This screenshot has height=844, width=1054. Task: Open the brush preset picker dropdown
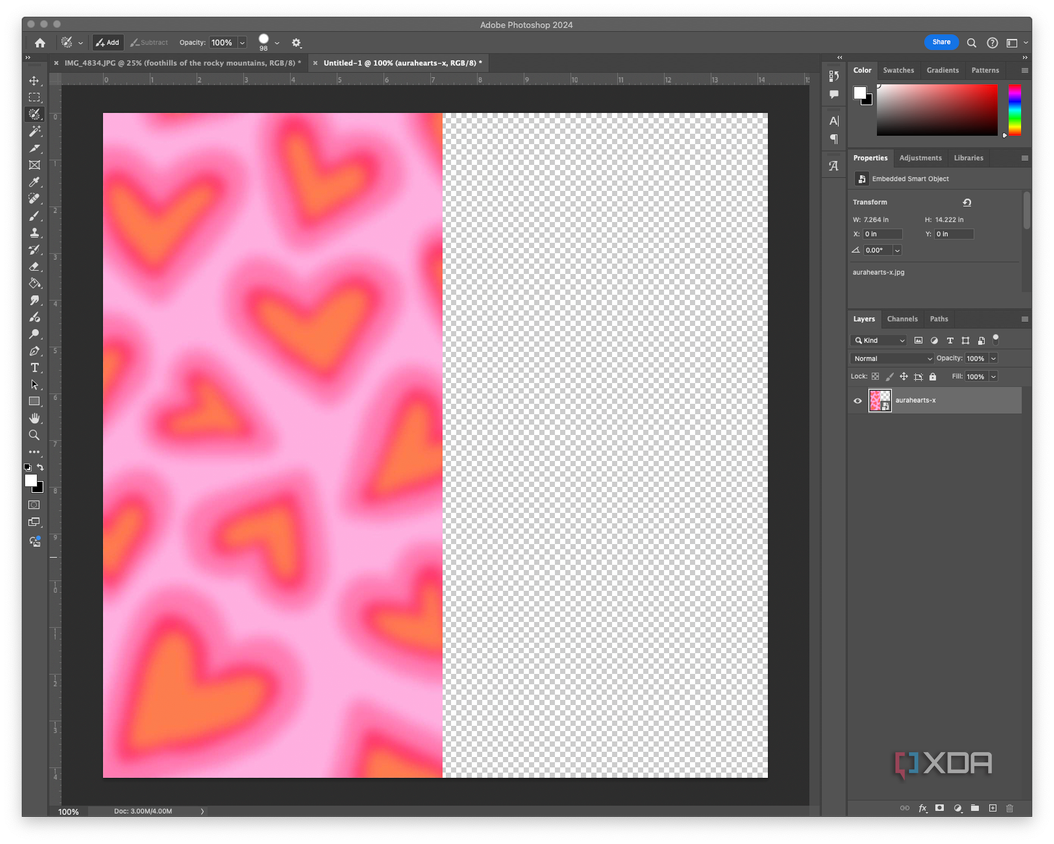point(277,43)
